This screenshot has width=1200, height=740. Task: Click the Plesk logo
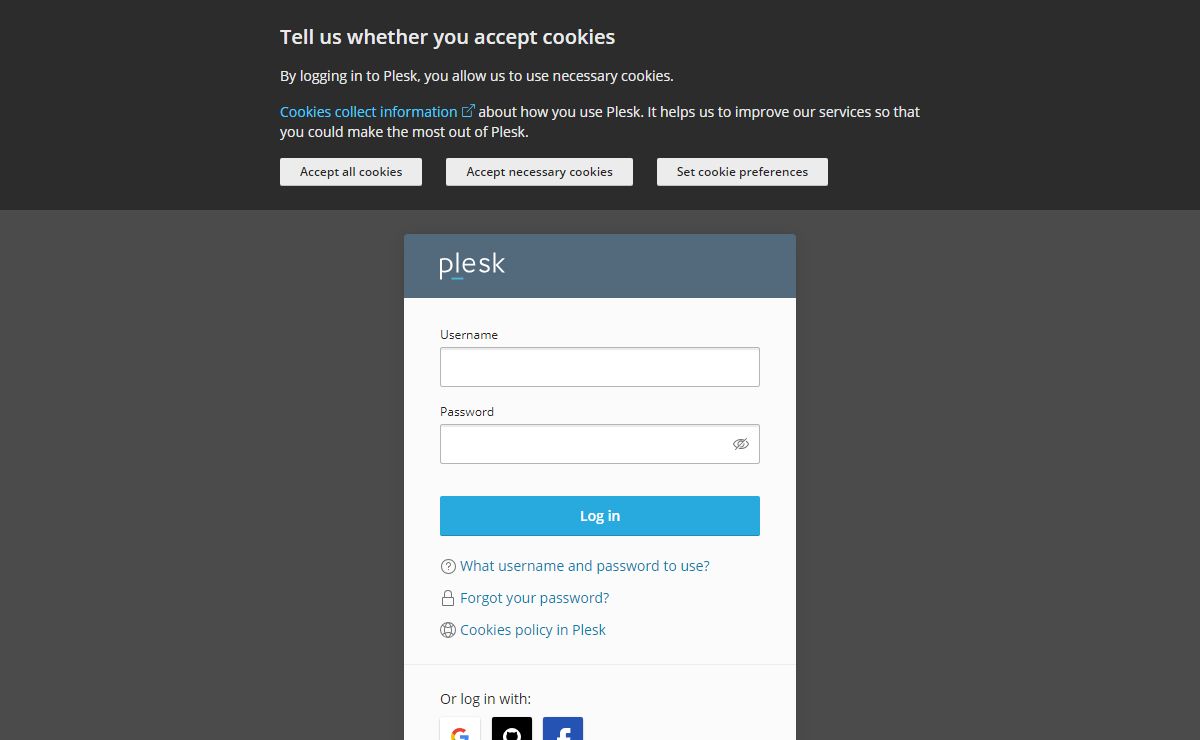click(x=472, y=266)
